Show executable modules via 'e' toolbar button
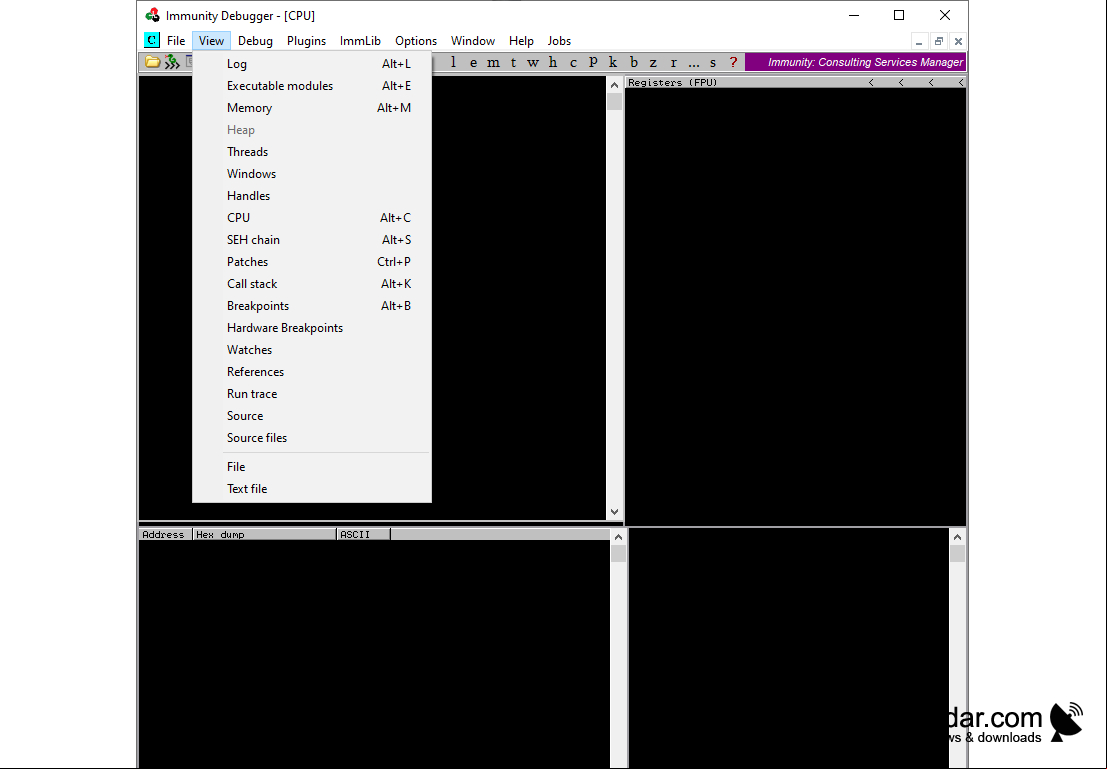Screen dimensions: 1107x769 coord(473,62)
